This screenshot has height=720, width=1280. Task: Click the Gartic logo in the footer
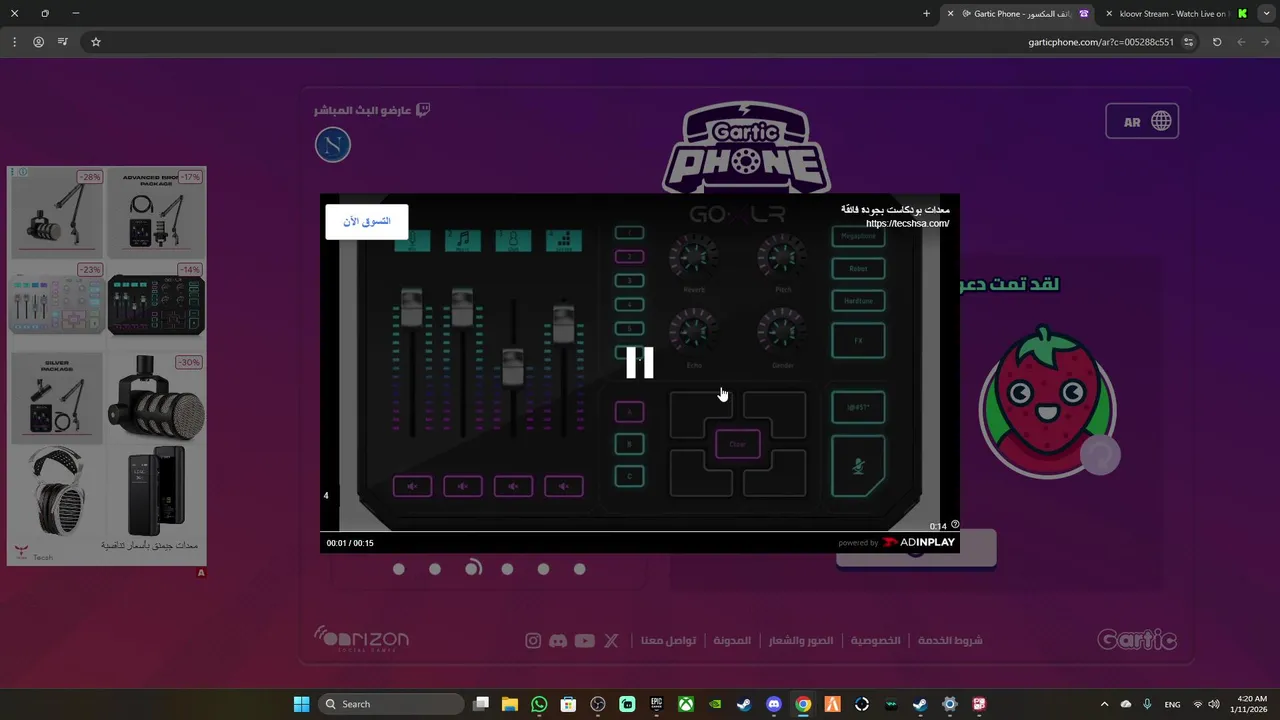[1137, 640]
